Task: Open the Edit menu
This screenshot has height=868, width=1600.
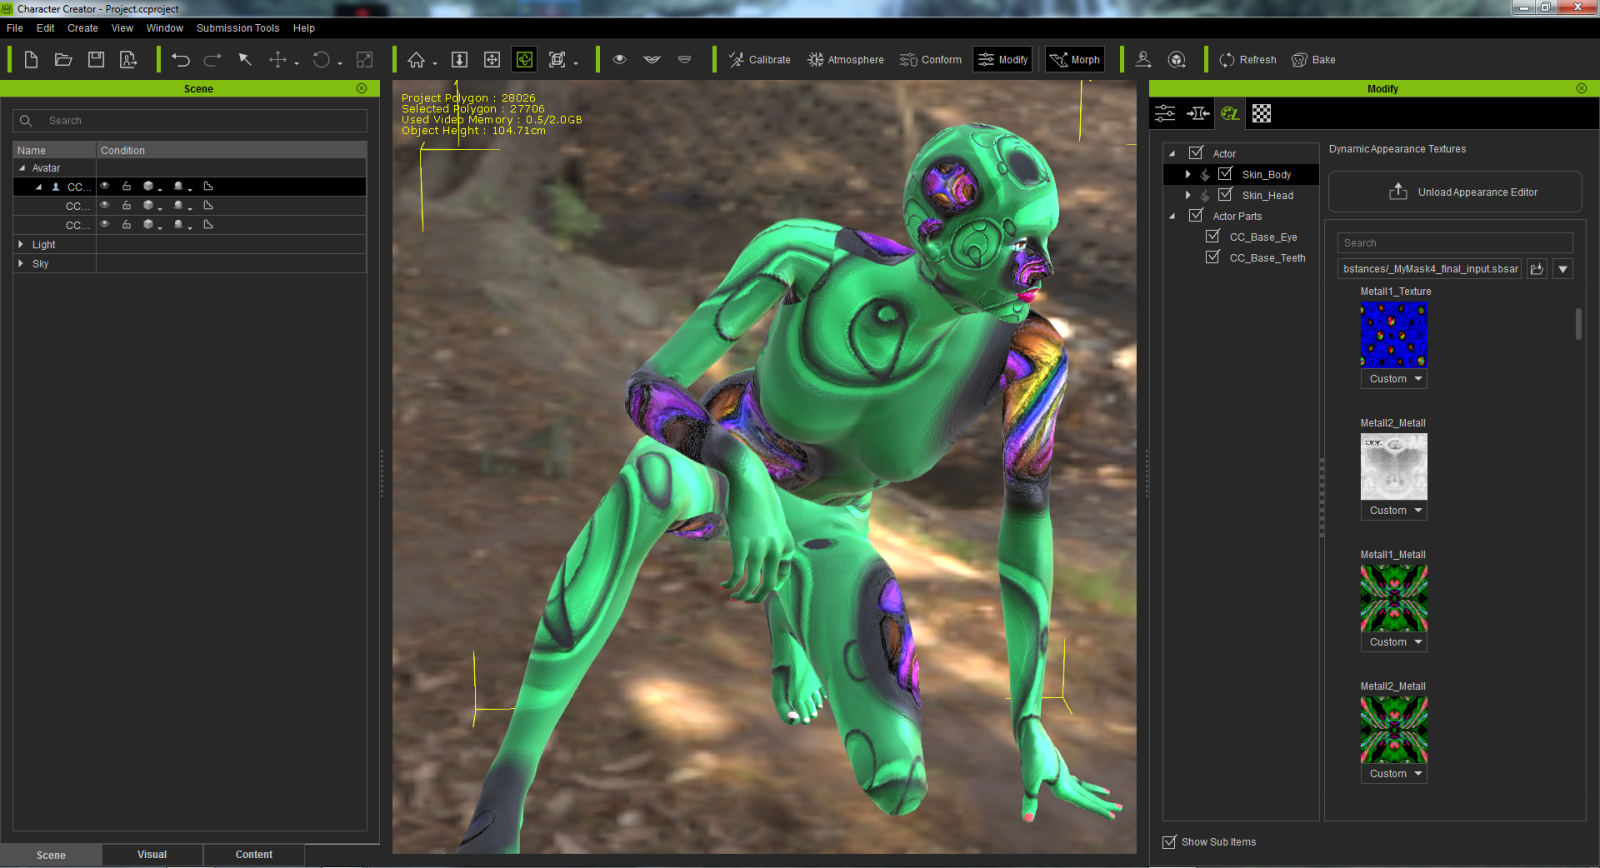Action: click(x=45, y=28)
